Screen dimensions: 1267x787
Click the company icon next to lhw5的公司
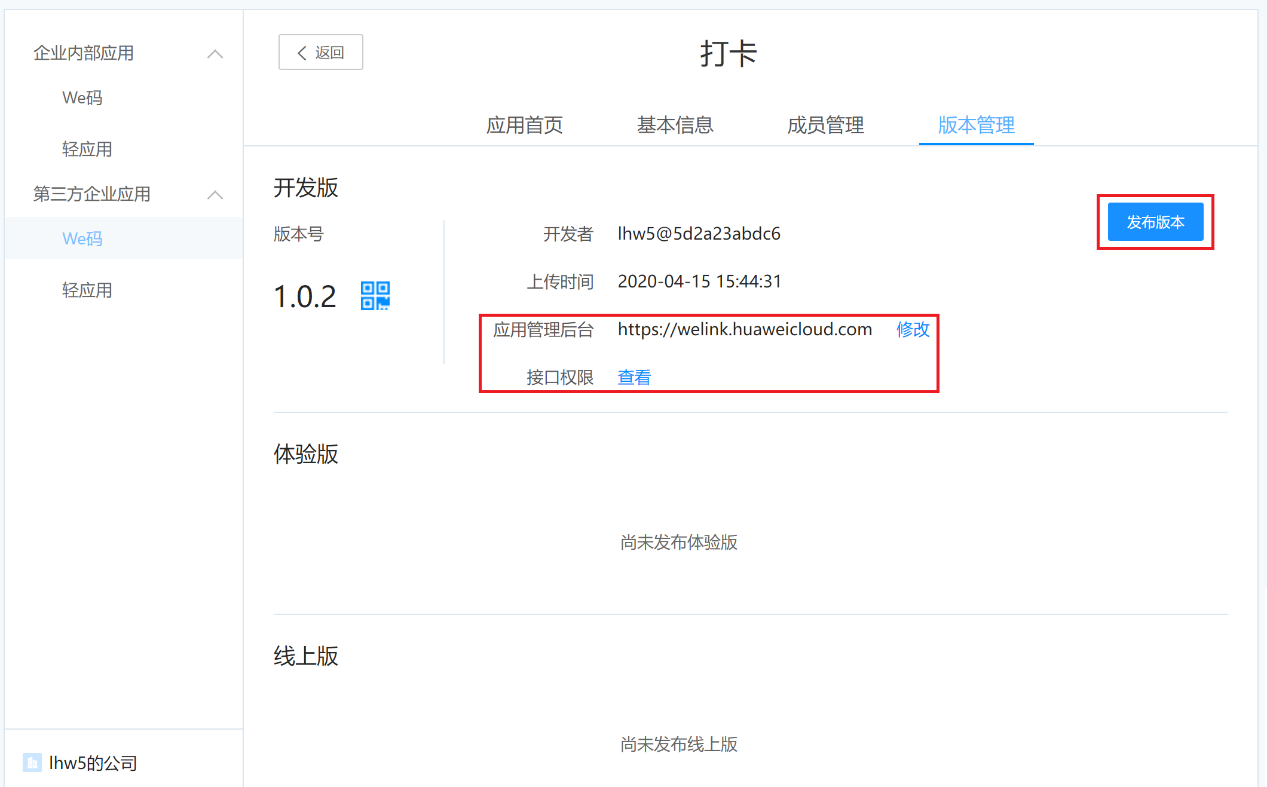point(32,764)
